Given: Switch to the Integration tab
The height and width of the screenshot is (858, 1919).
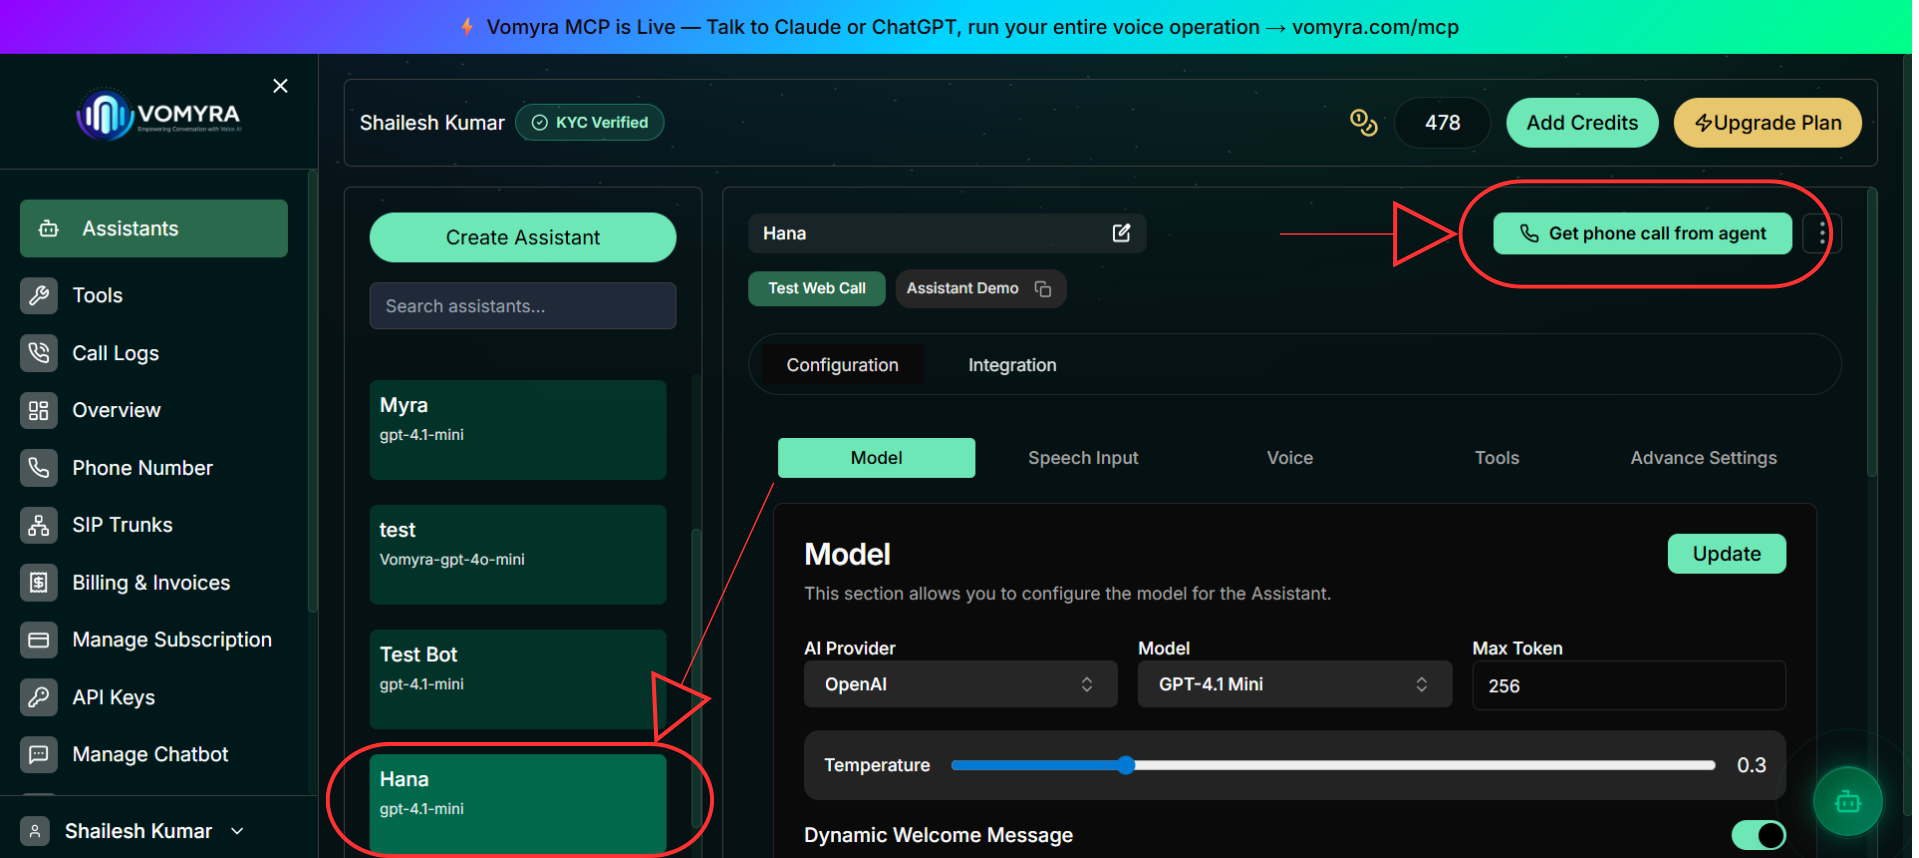Looking at the screenshot, I should click(1012, 365).
